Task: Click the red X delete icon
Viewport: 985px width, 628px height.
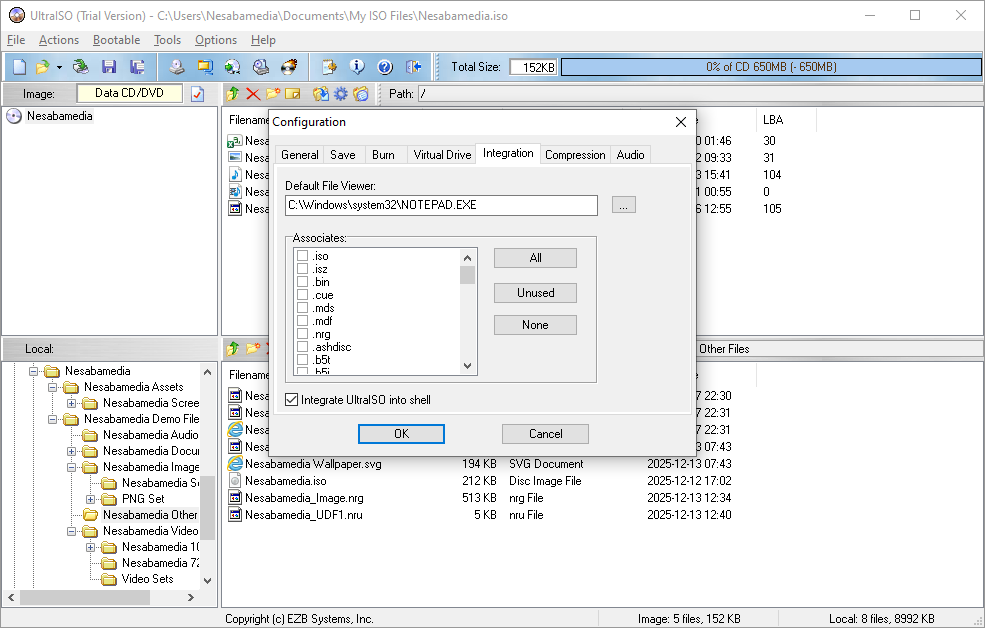Action: 252,94
